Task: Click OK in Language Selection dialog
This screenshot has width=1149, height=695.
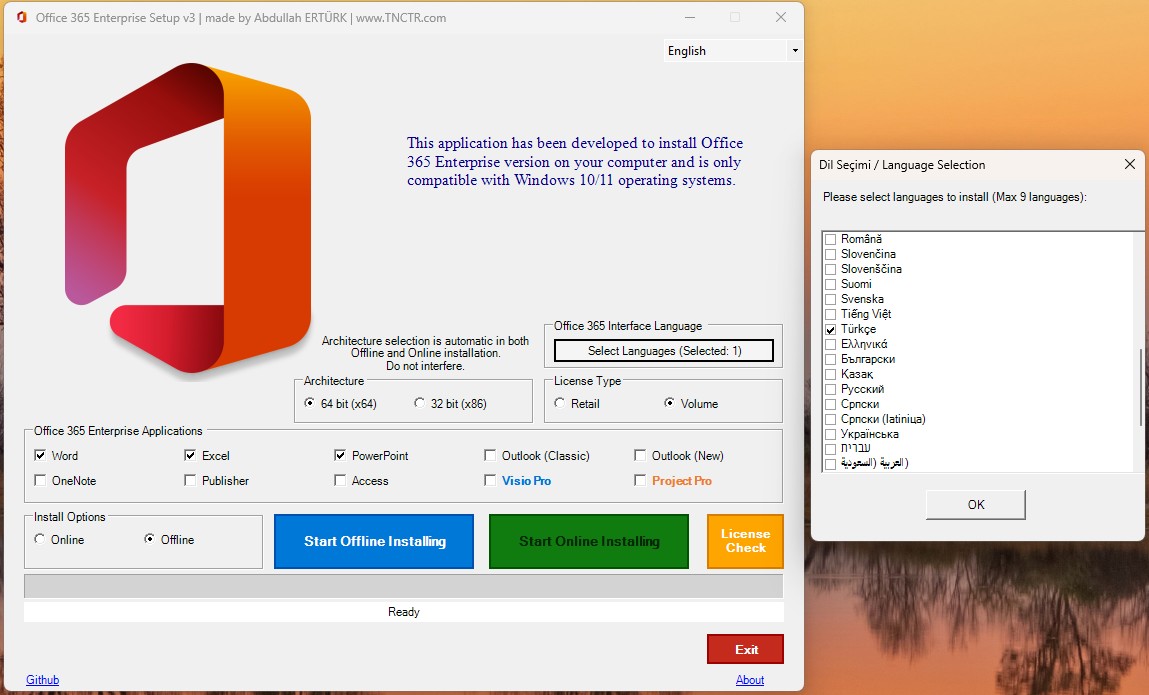Action: pyautogui.click(x=975, y=504)
